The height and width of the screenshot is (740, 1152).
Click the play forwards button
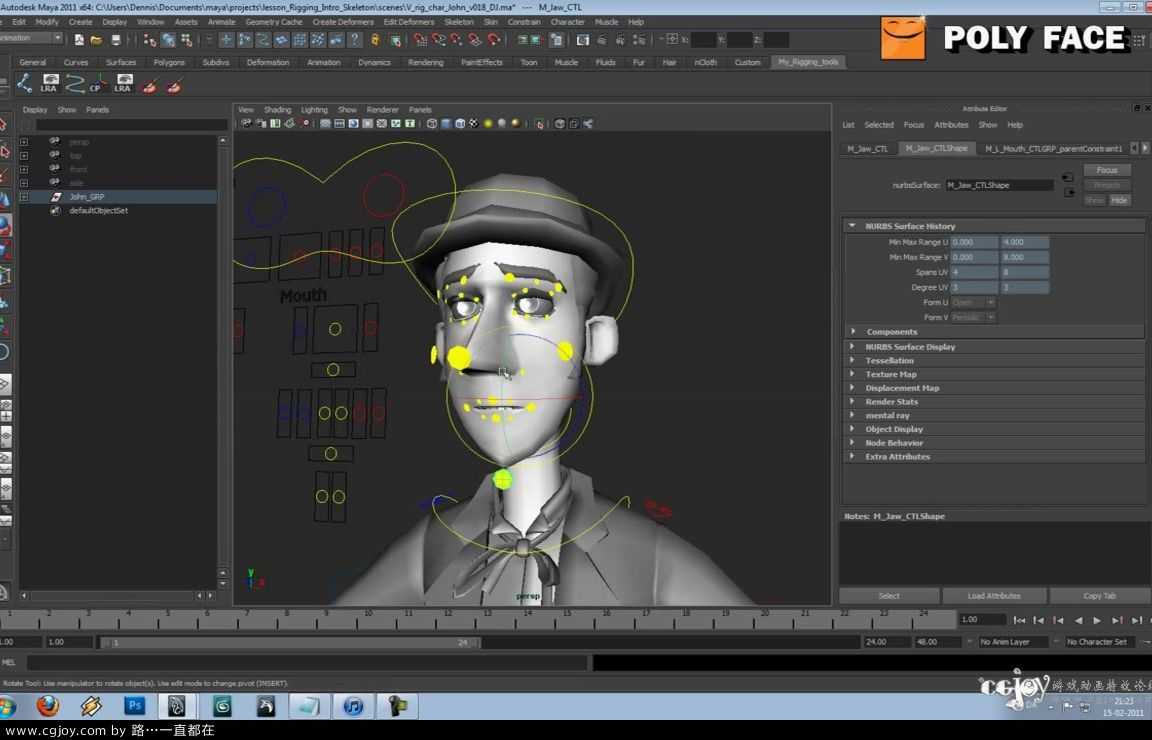coord(1097,620)
